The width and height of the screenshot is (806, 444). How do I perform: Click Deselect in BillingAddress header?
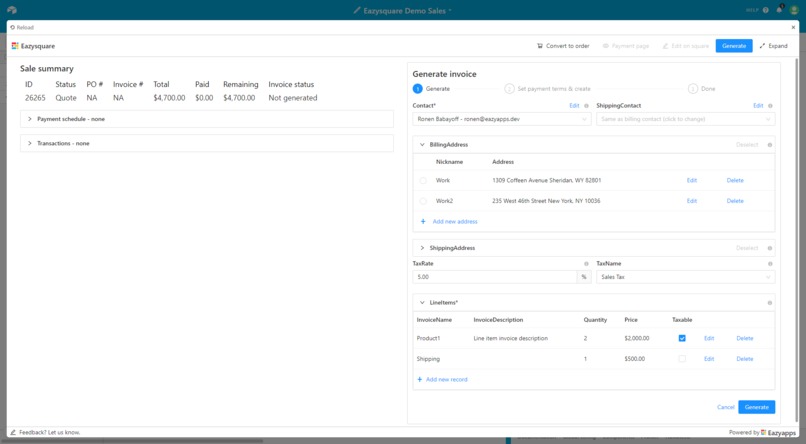coord(747,145)
